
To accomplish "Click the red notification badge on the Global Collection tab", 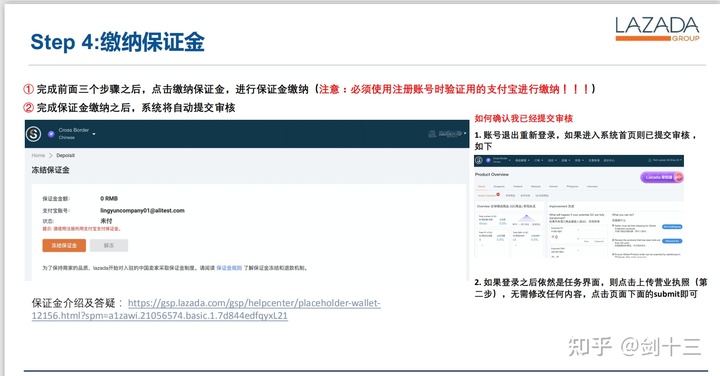I will point(498,194).
